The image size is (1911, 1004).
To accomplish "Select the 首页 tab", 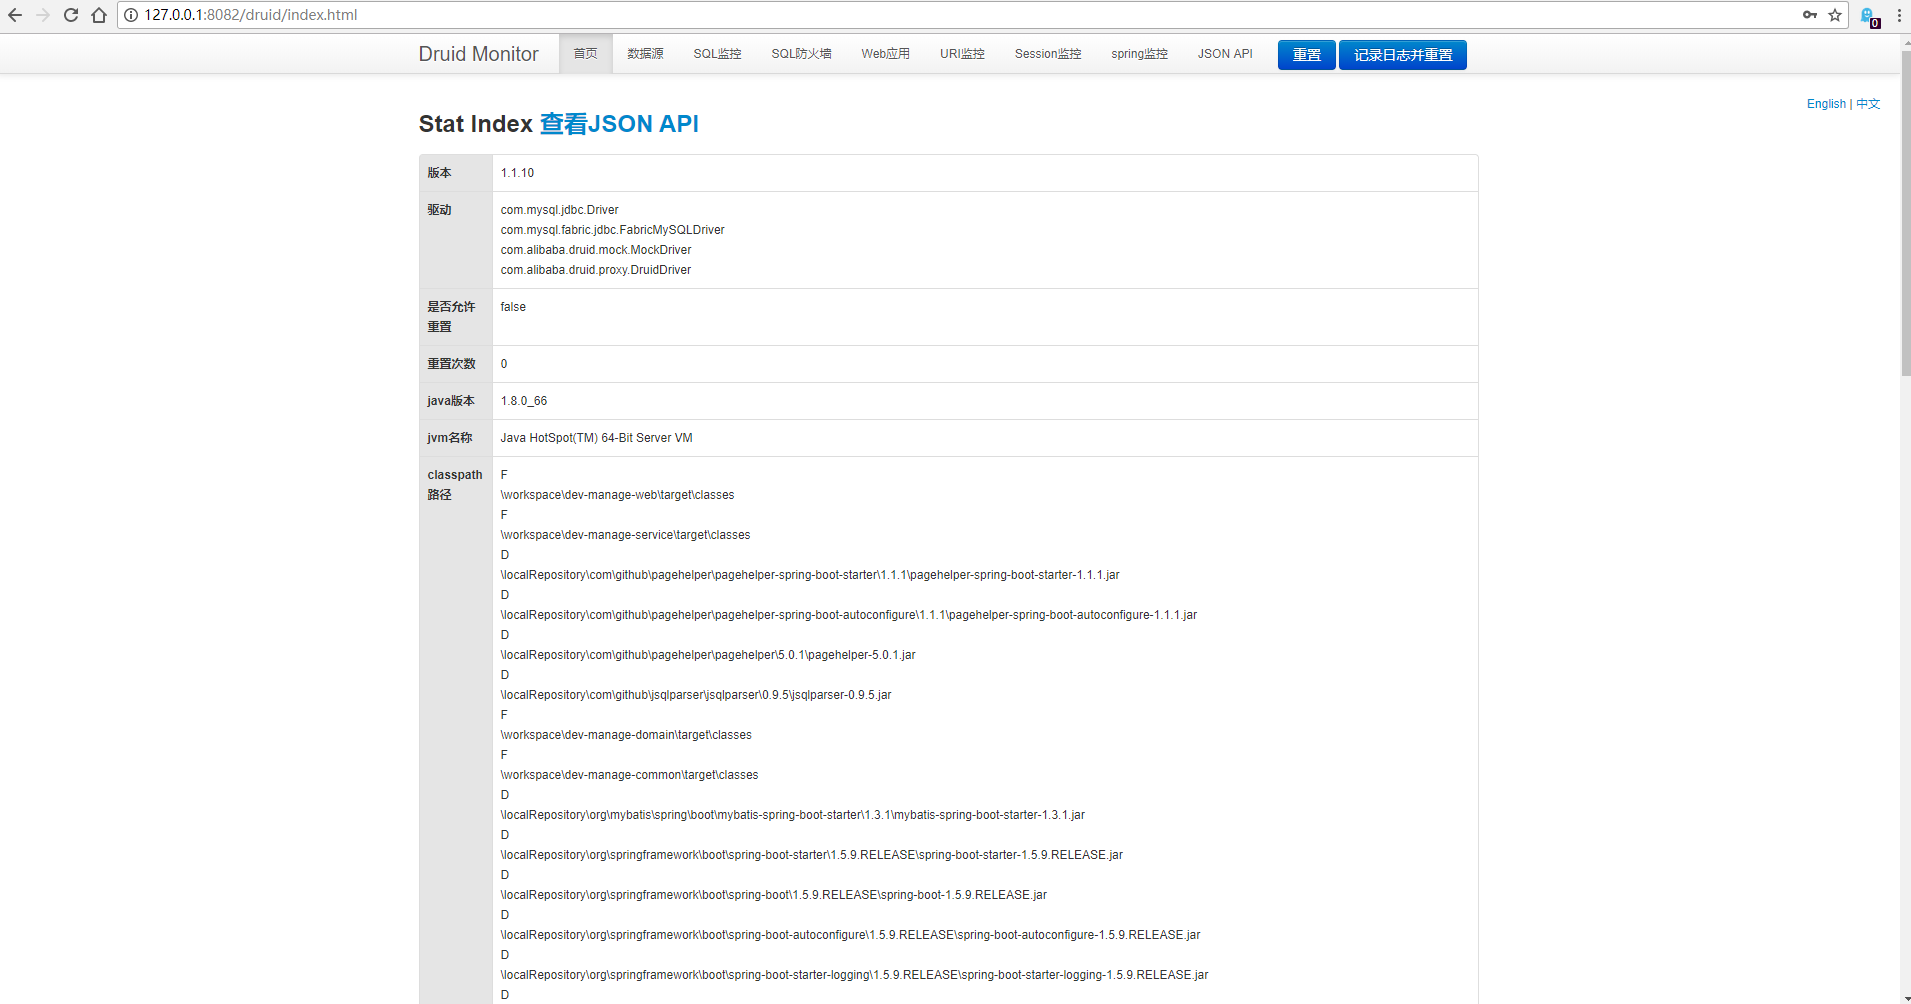I will 586,54.
